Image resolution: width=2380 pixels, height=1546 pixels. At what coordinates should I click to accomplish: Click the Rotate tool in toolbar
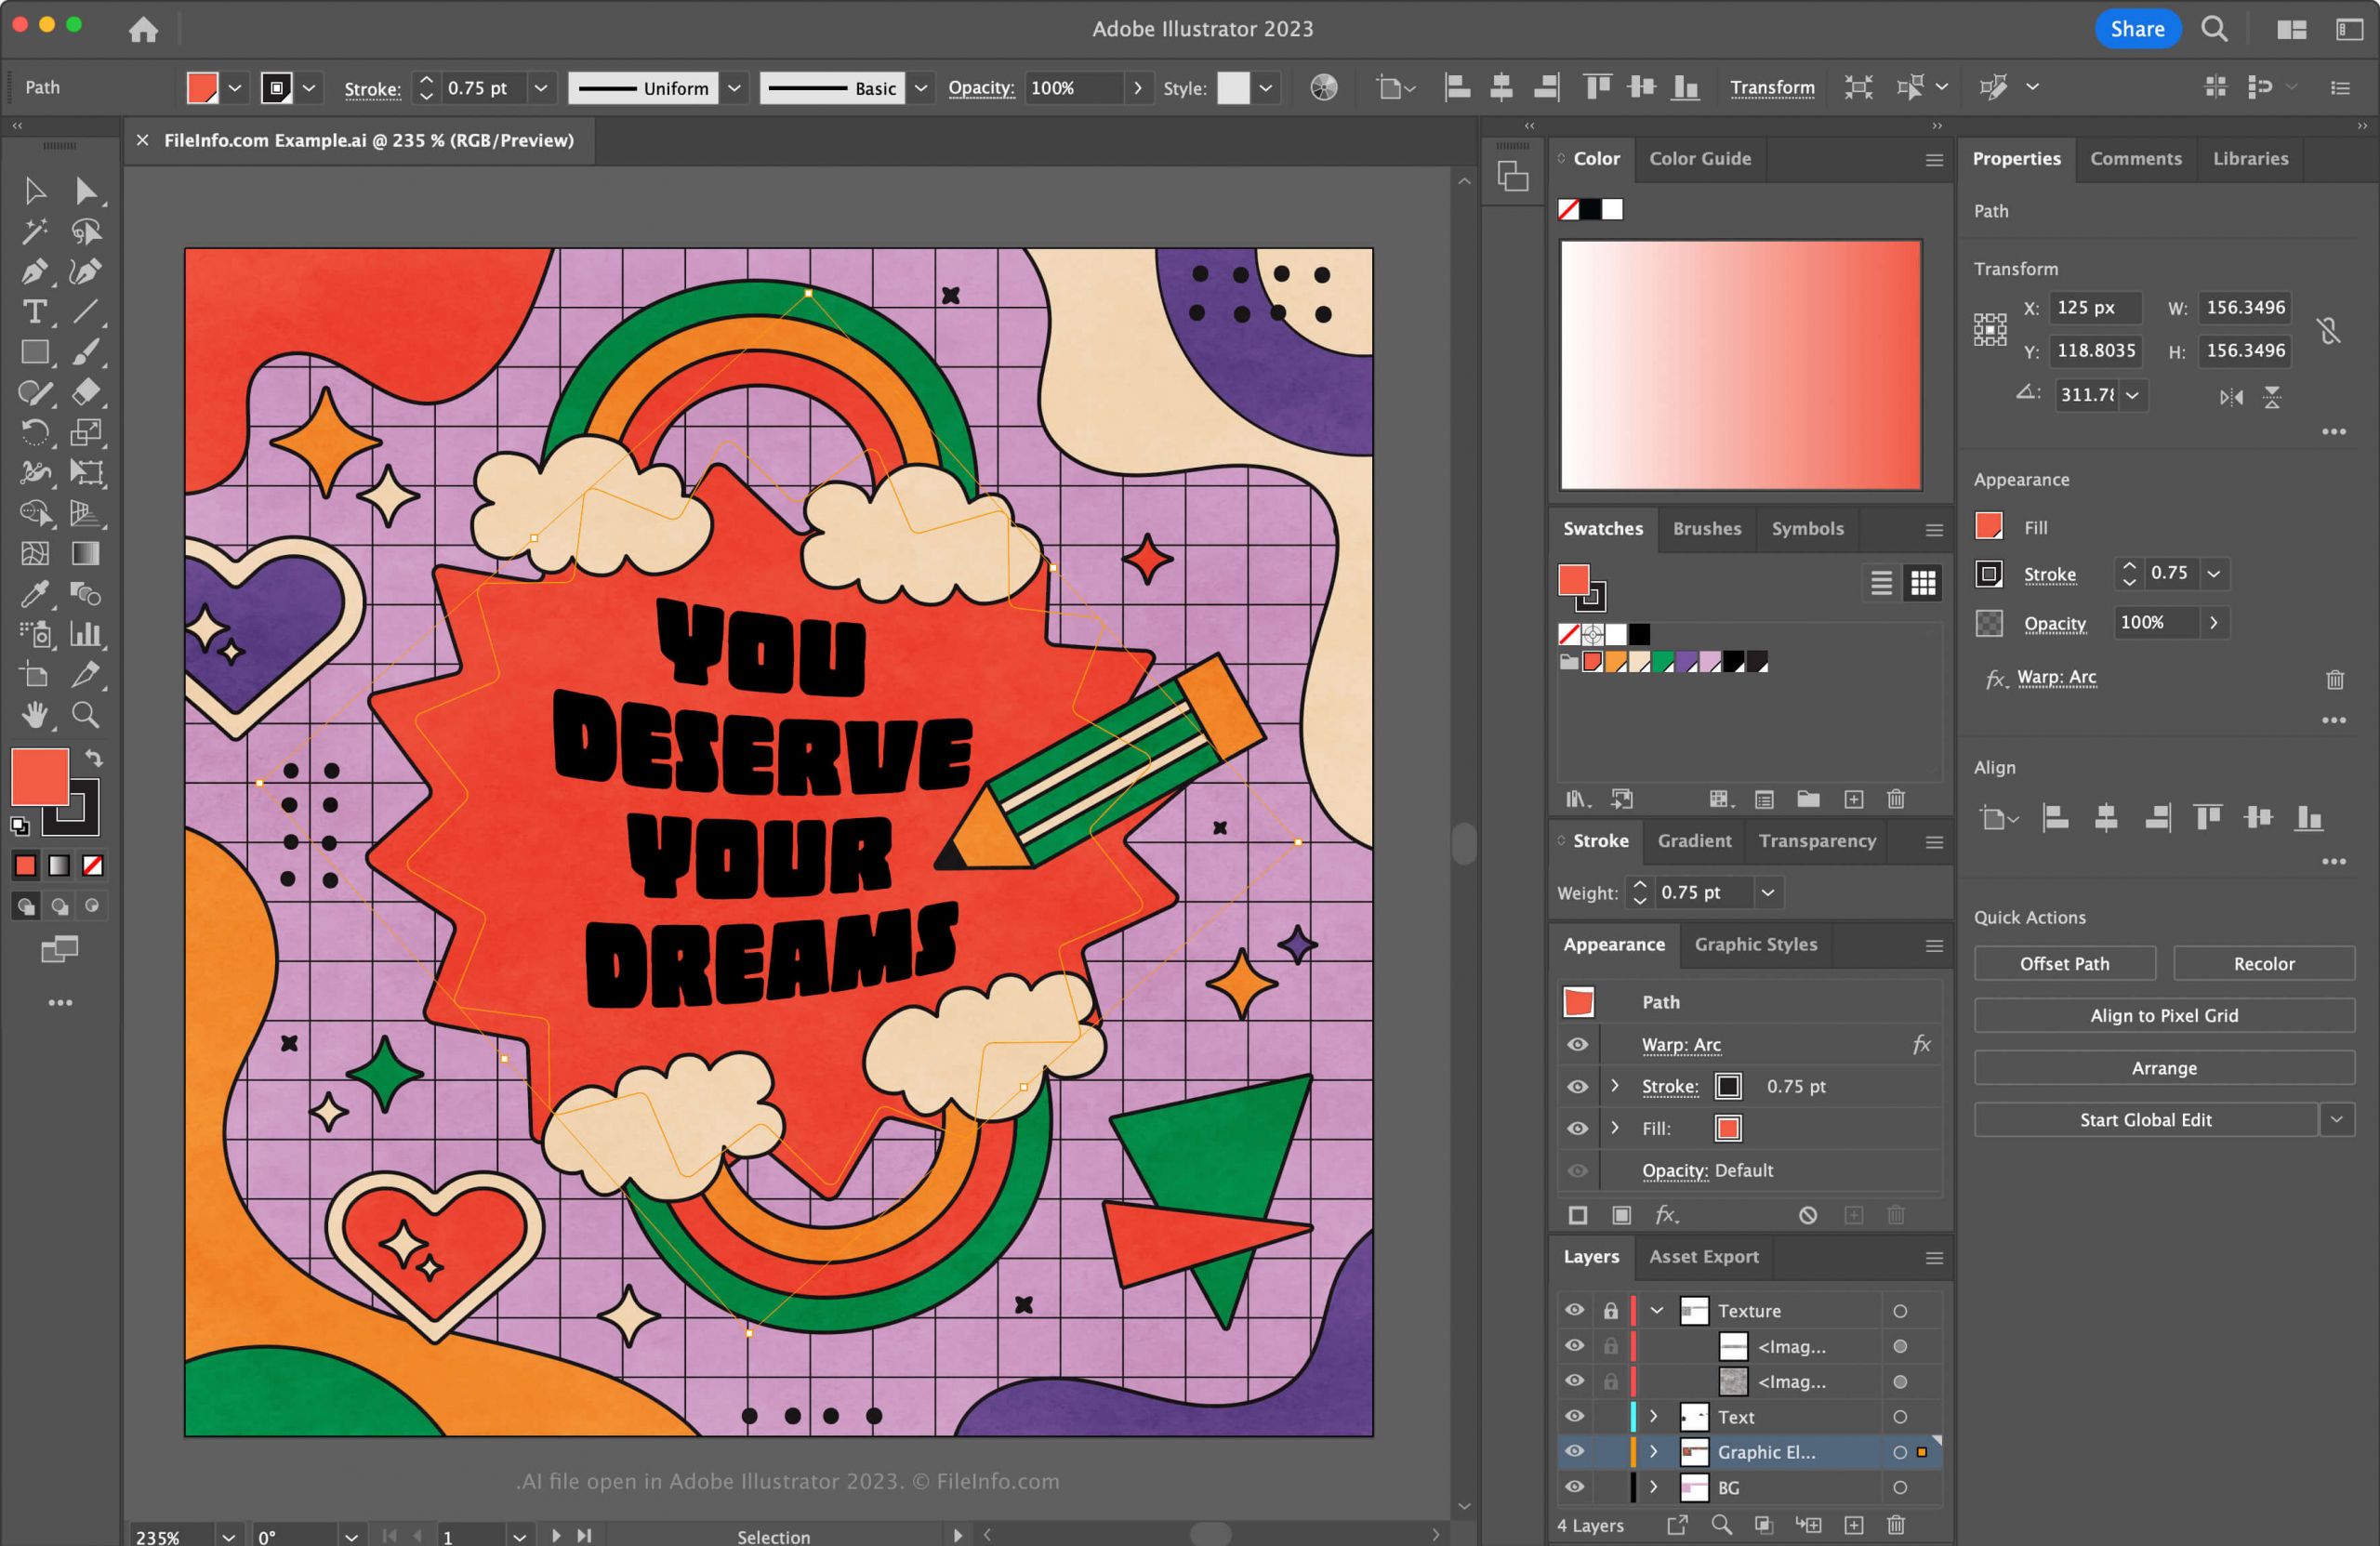pyautogui.click(x=32, y=430)
